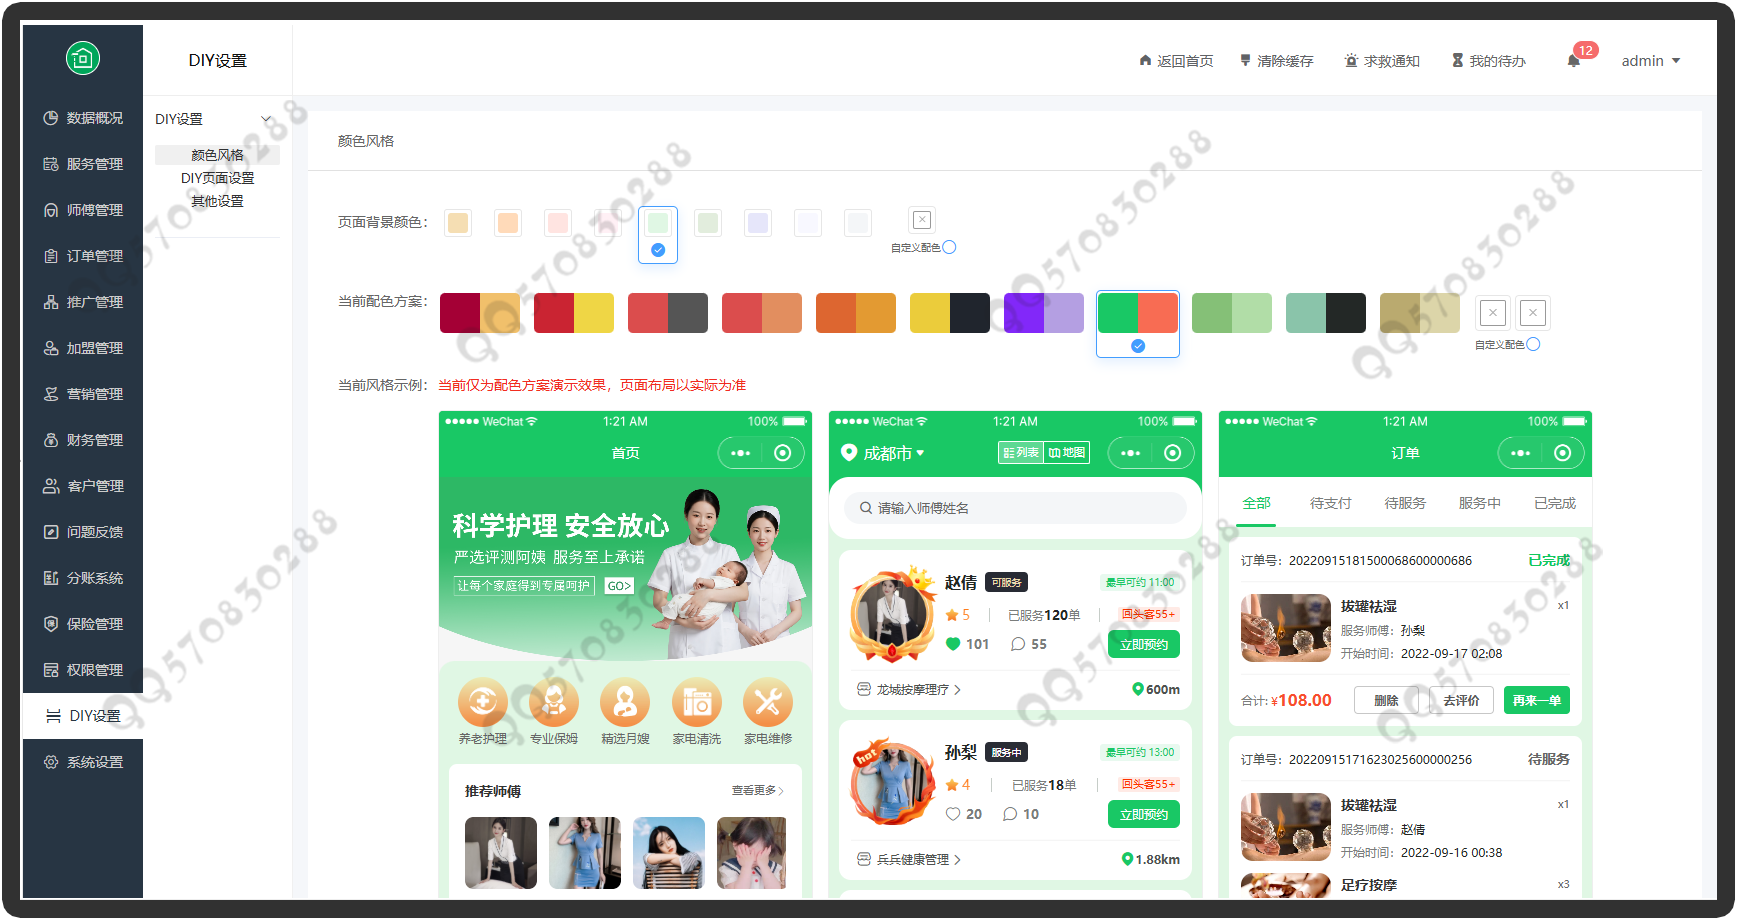This screenshot has width=1737, height=920.
Task: Click 立即预约 for 赵倩
Action: click(1143, 644)
